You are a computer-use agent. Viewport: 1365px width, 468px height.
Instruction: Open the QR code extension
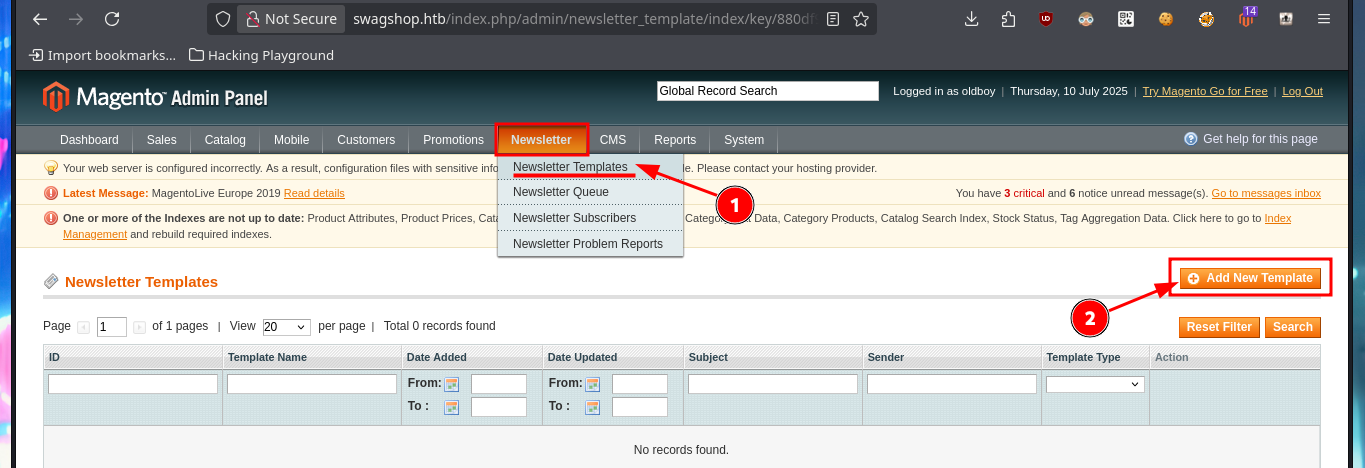point(1126,19)
